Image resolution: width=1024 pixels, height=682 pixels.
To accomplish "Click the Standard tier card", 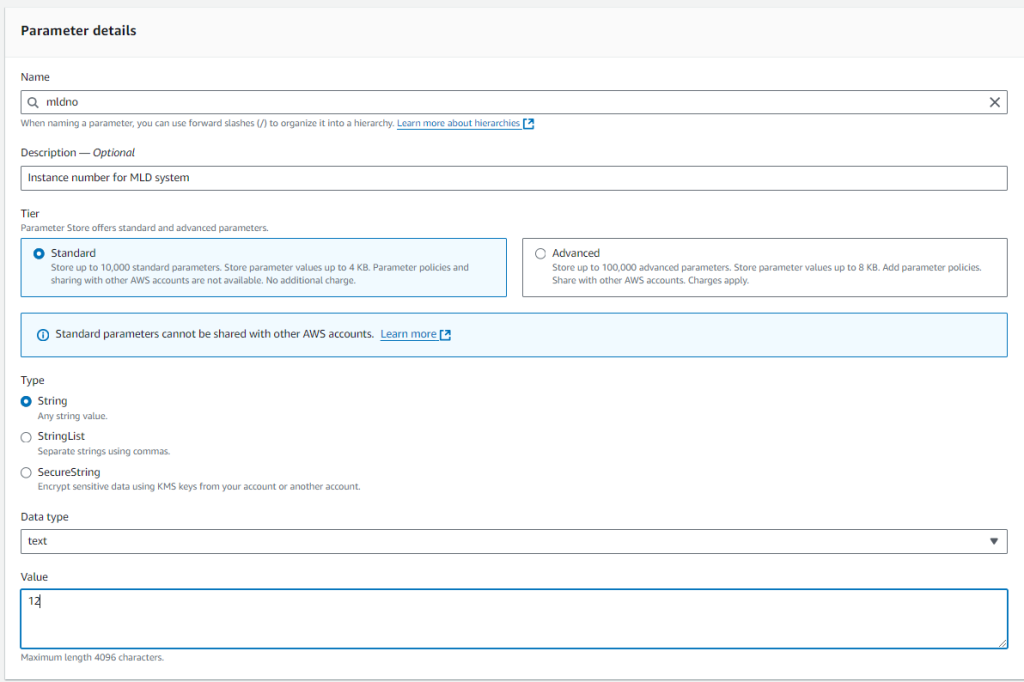I will coord(263,266).
